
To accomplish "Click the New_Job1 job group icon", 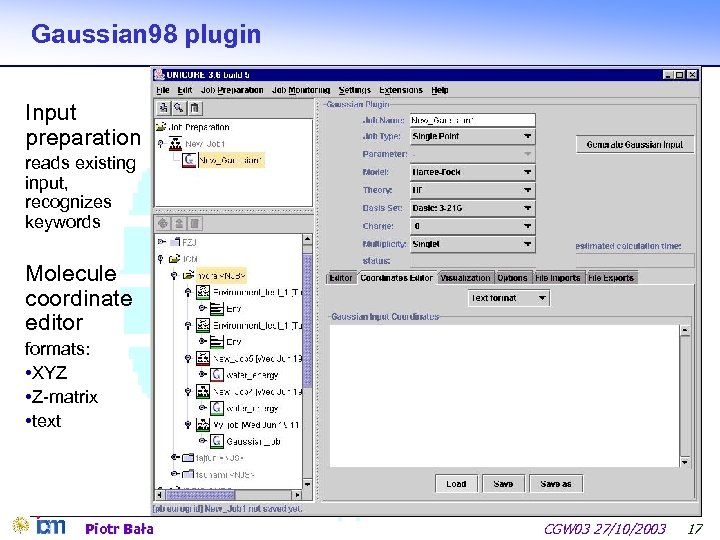I will (175, 144).
